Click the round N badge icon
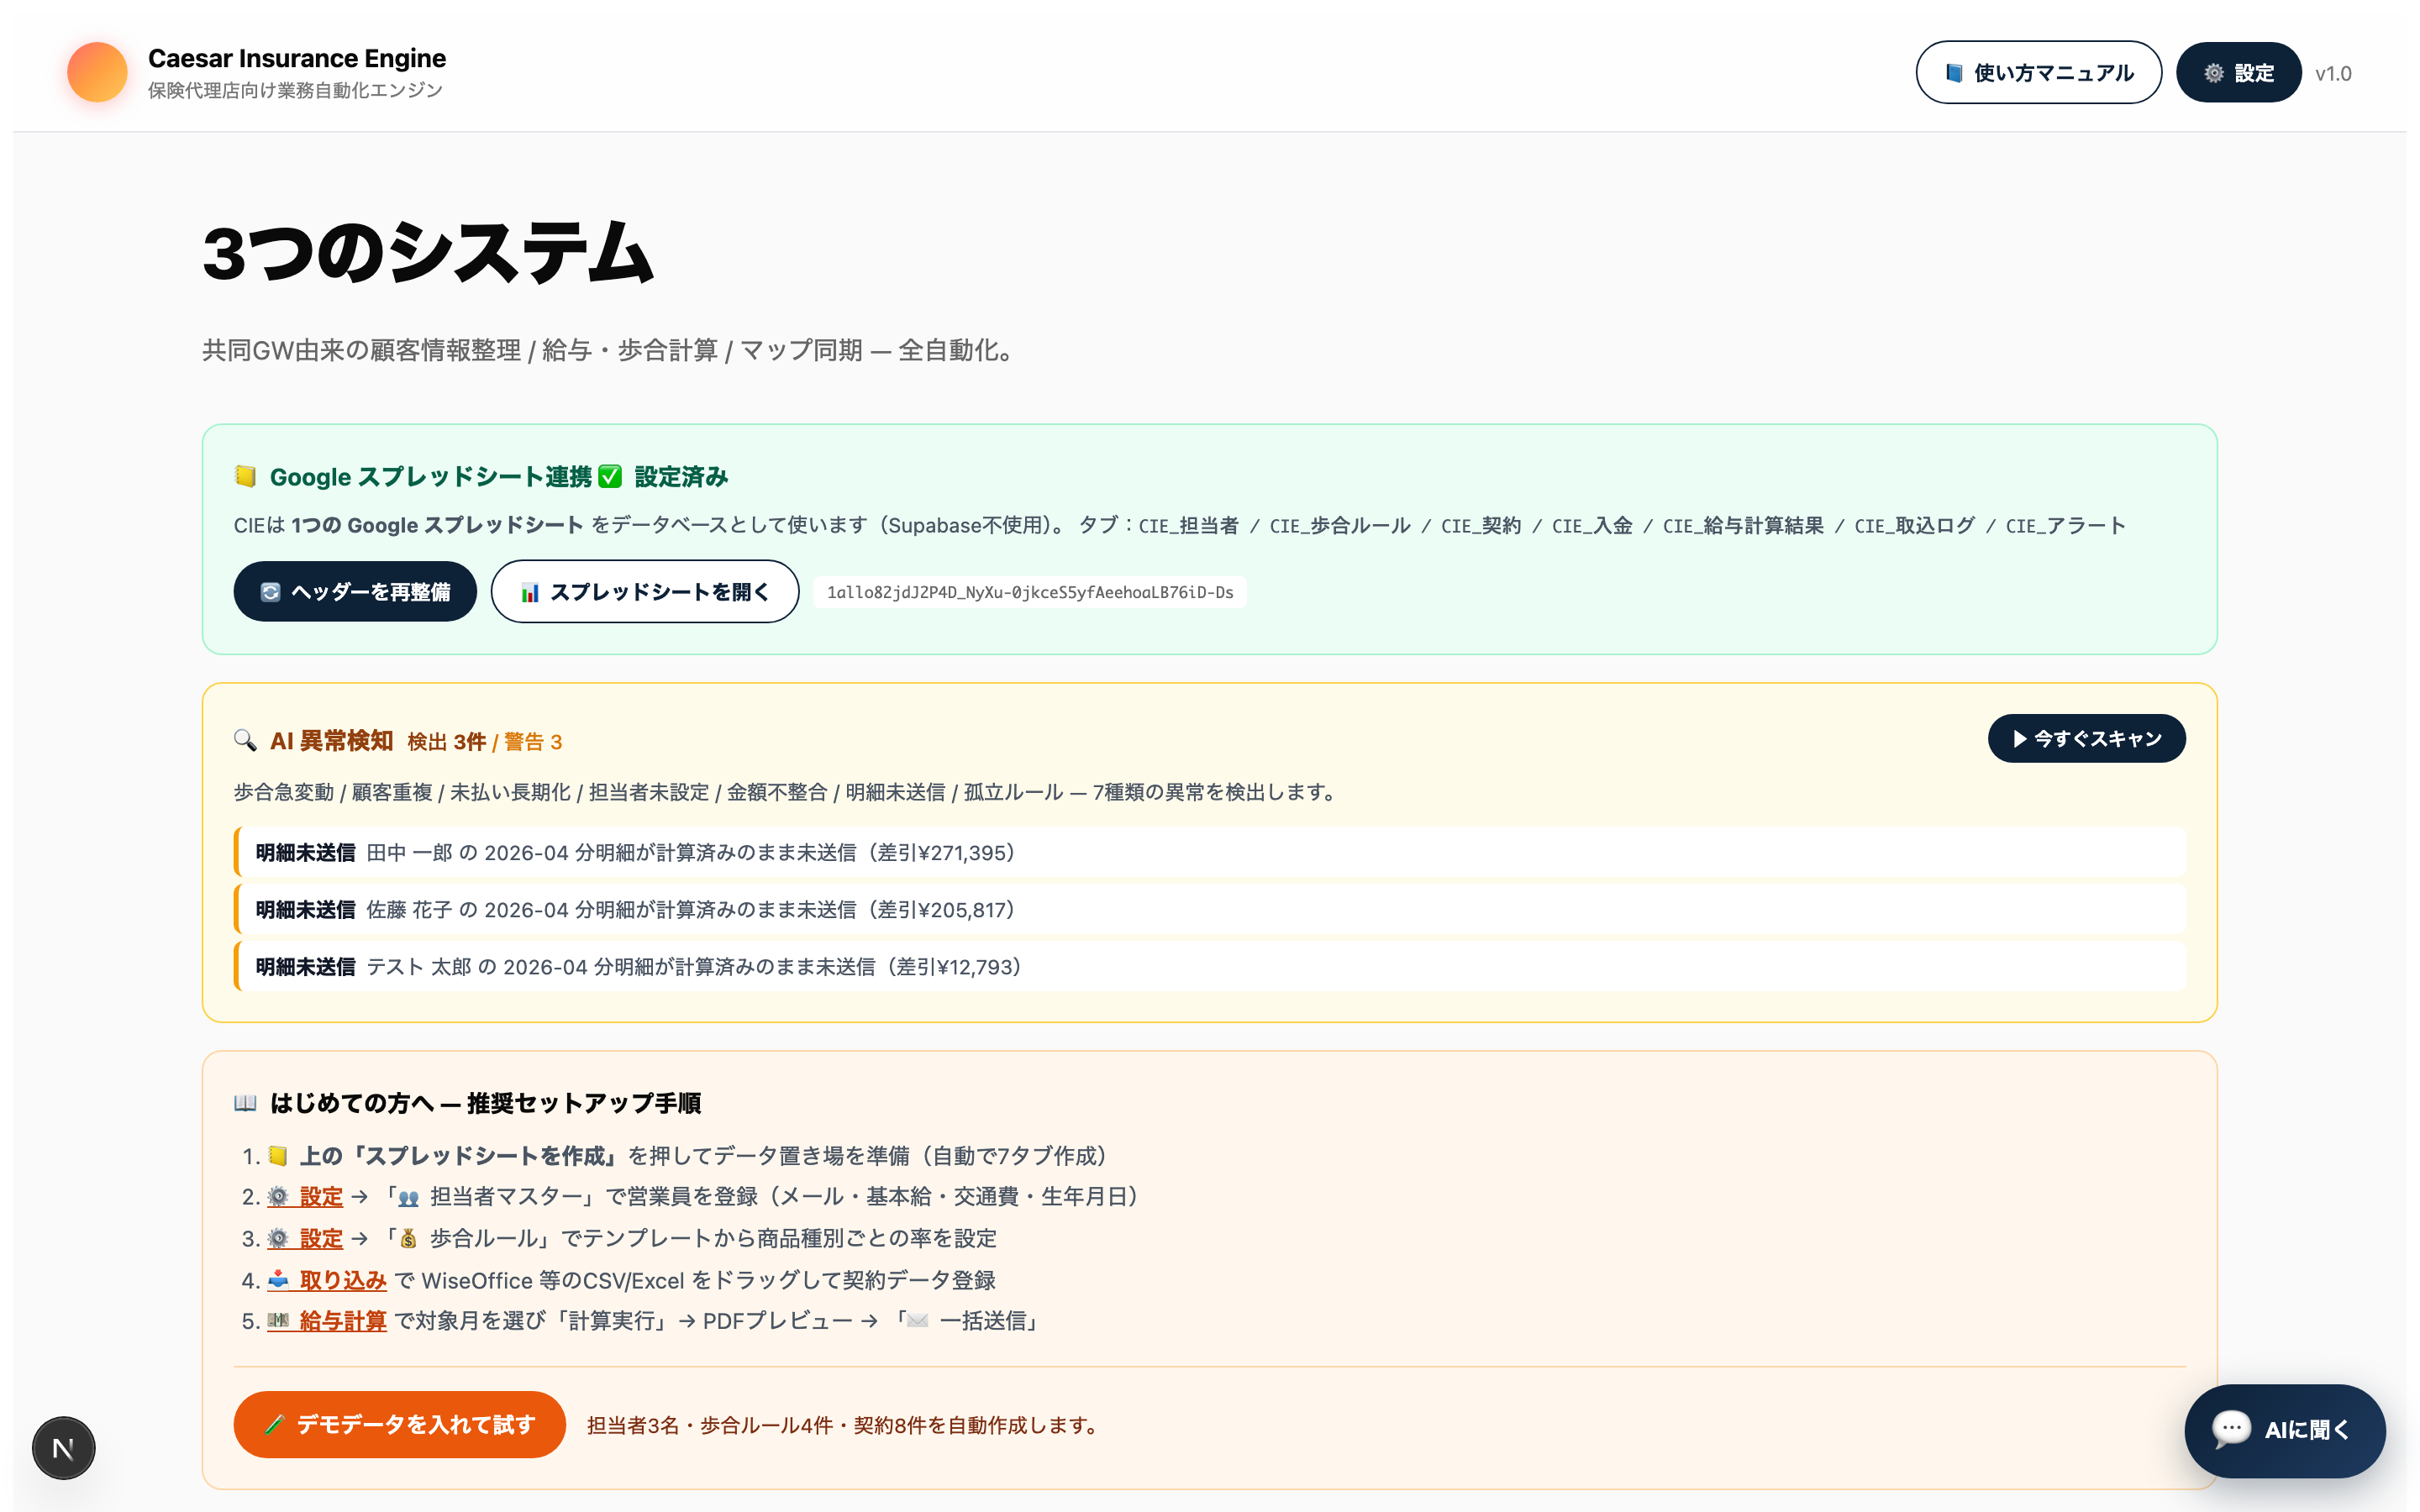This screenshot has width=2420, height=1512. (x=63, y=1448)
